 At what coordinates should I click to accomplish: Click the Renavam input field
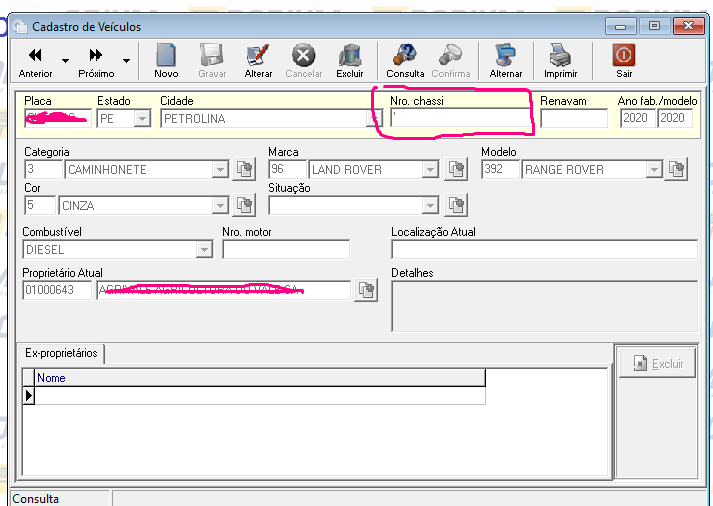(x=574, y=118)
